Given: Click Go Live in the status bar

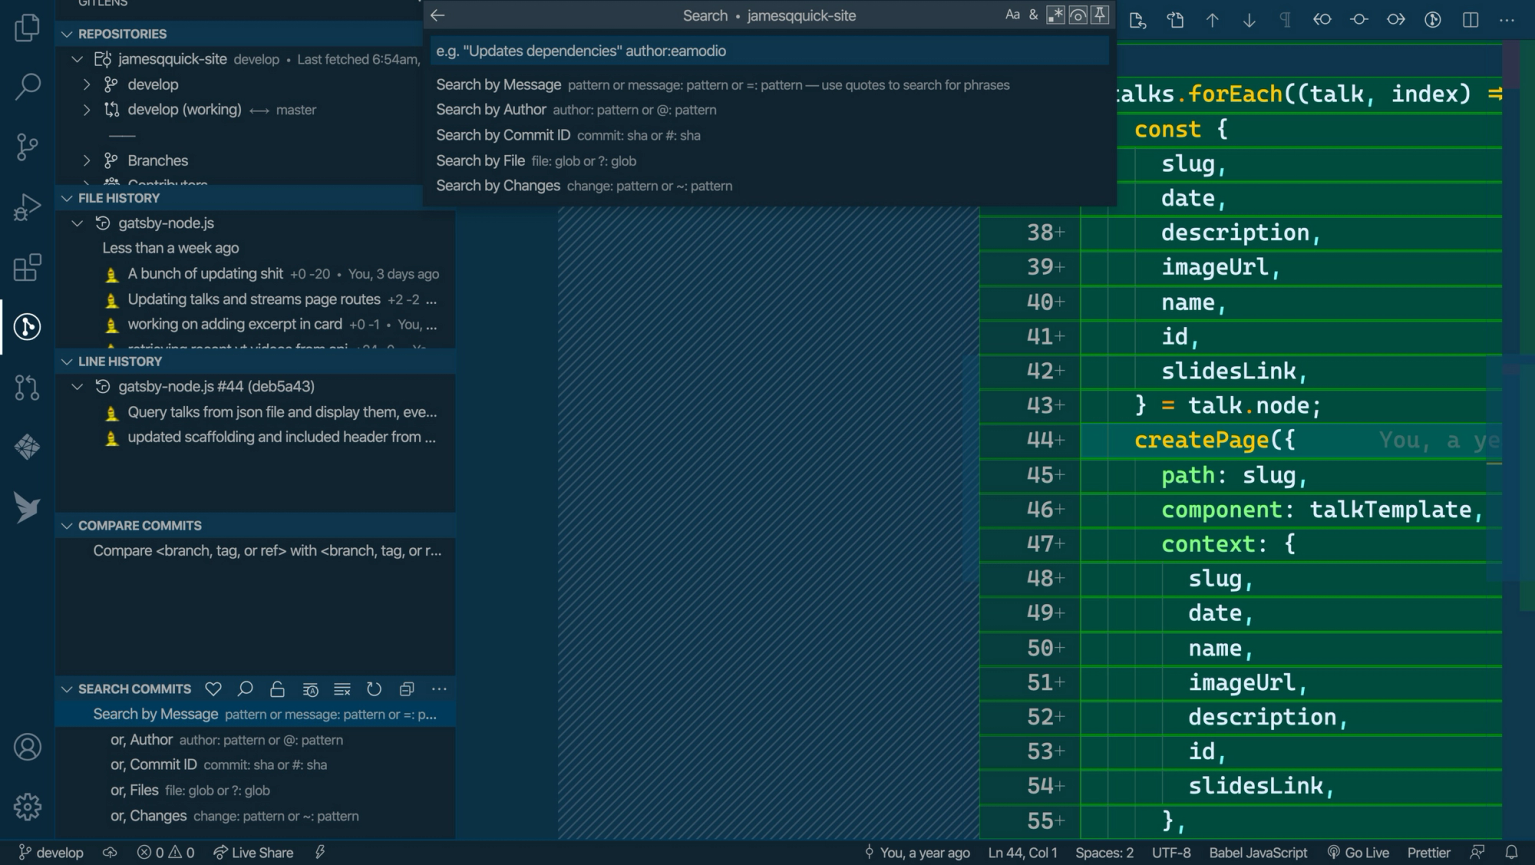Looking at the screenshot, I should pos(1358,853).
